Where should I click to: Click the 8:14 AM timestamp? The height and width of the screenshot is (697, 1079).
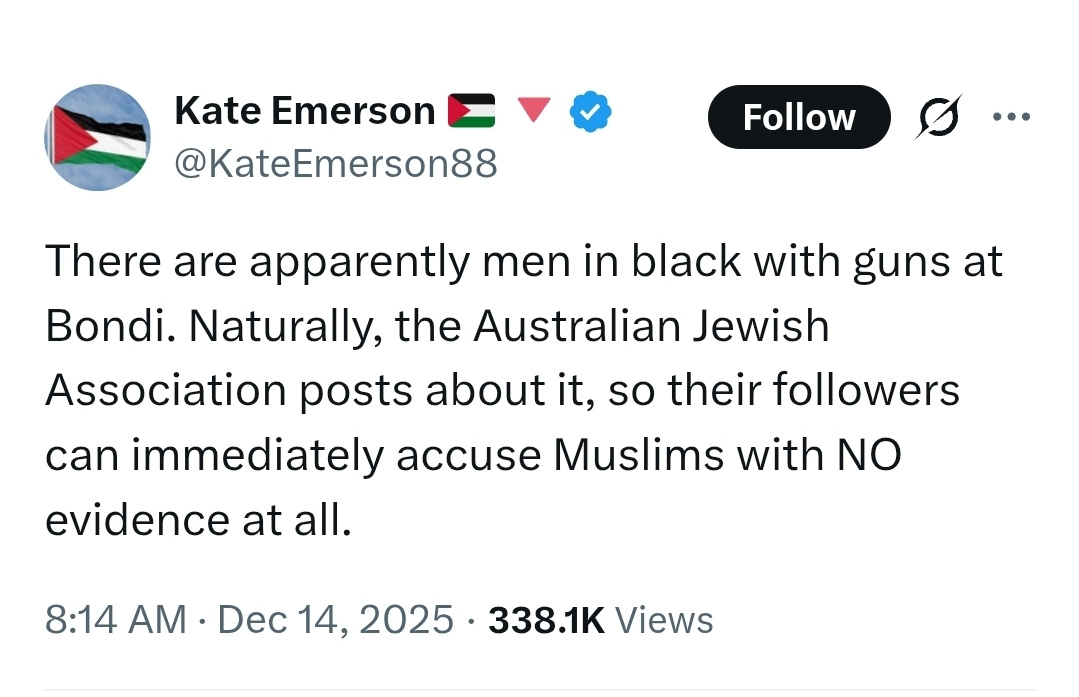point(116,620)
